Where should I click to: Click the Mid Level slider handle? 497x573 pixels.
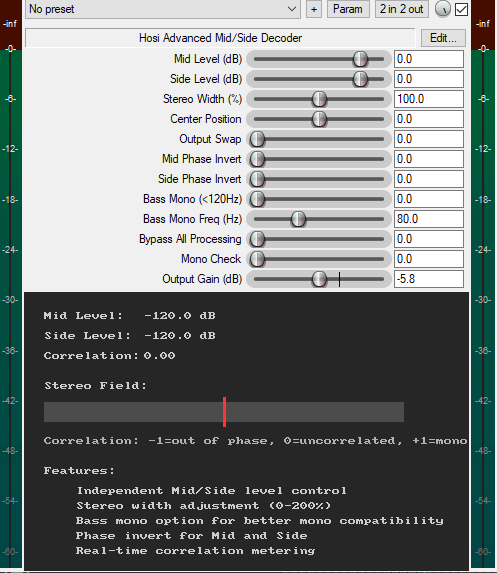pyautogui.click(x=360, y=59)
